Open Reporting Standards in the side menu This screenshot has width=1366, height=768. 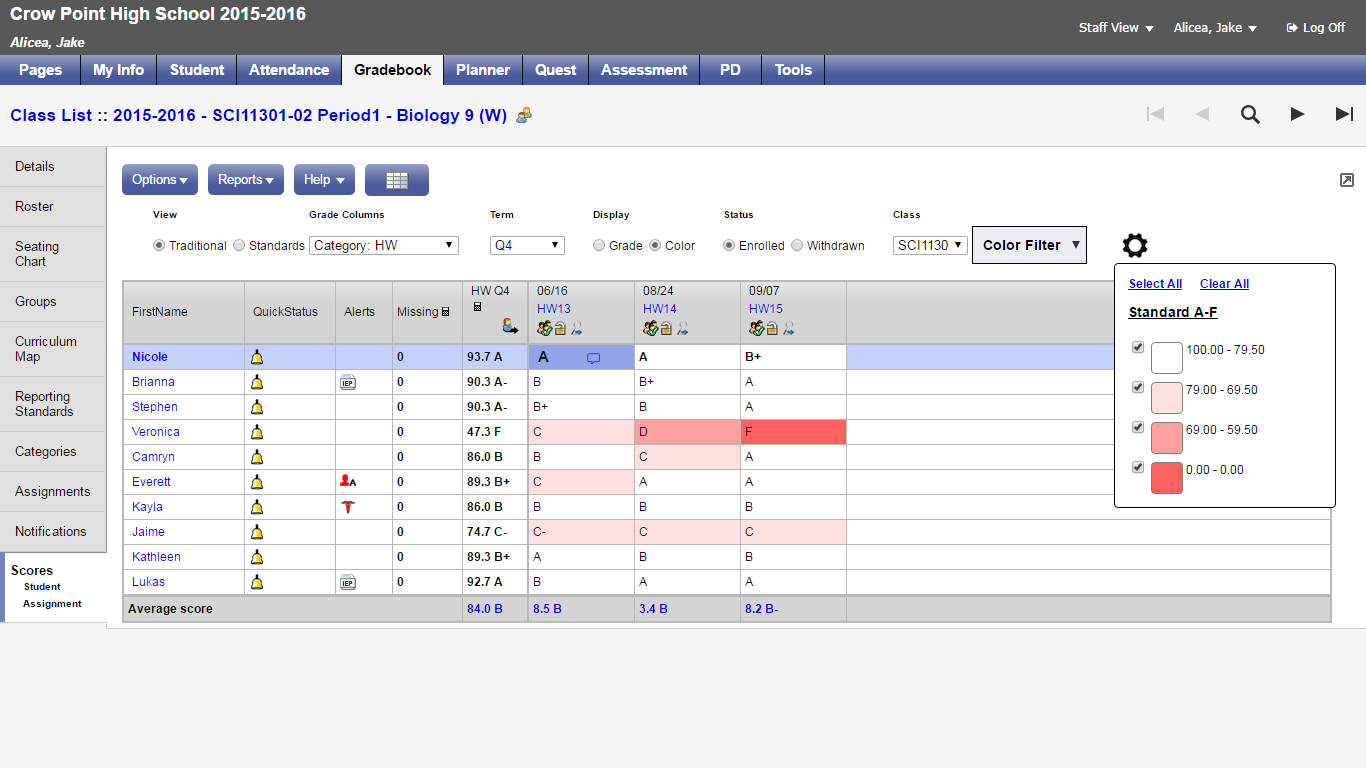(53, 404)
